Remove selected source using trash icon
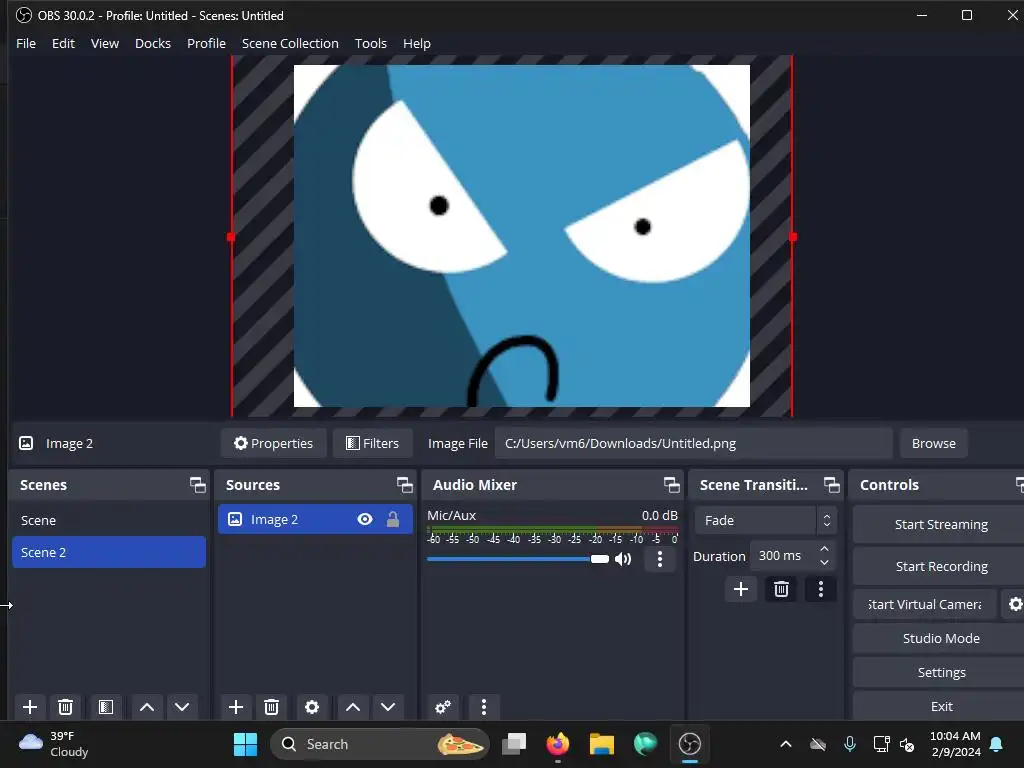The height and width of the screenshot is (768, 1024). [x=272, y=707]
